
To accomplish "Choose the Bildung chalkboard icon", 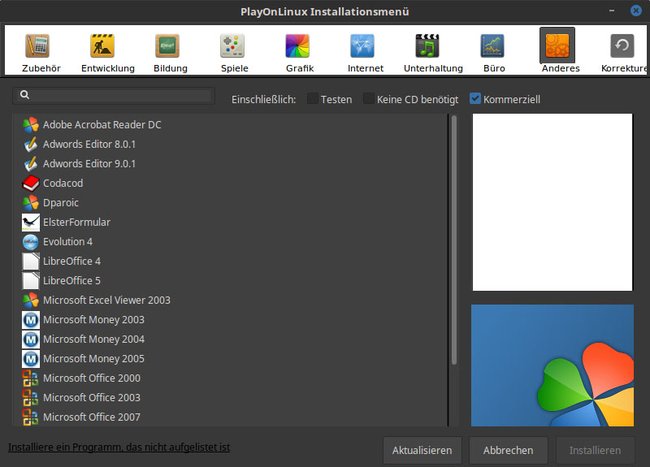I will (167, 46).
